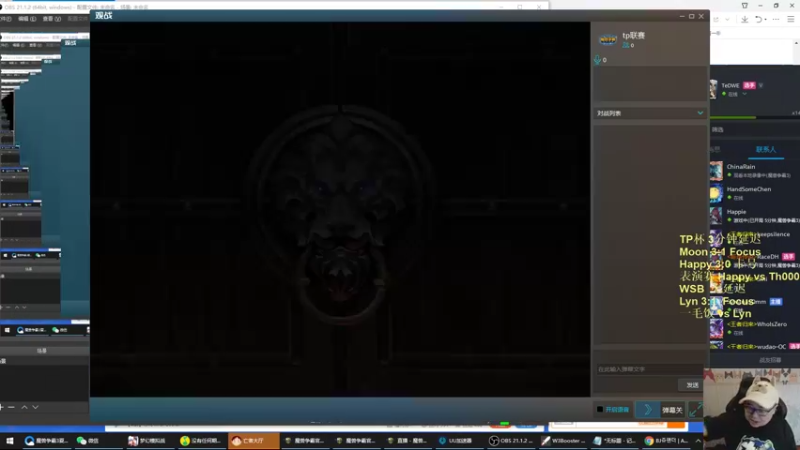Viewport: 800px width, 450px height.
Task: Click the OBS remove source minus button
Action: 11,407
